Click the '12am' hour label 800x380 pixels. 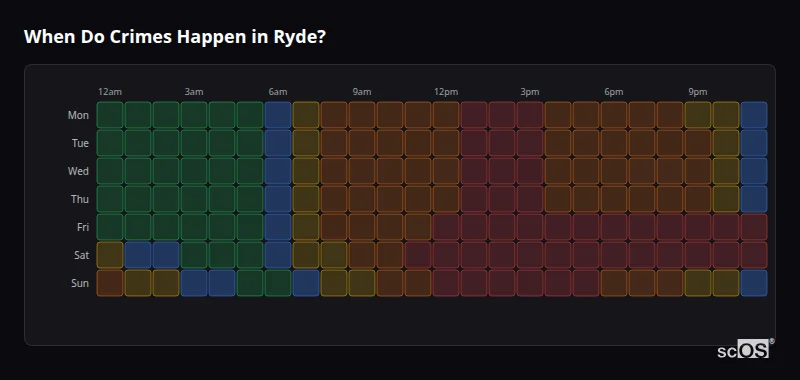pyautogui.click(x=110, y=92)
